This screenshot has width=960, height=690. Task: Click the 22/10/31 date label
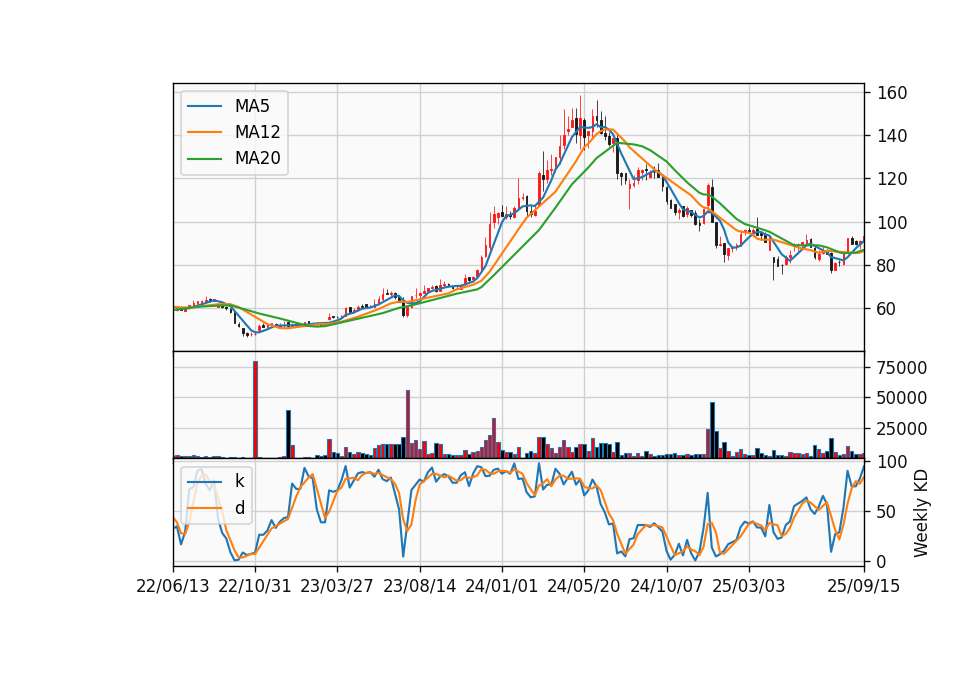(x=255, y=586)
